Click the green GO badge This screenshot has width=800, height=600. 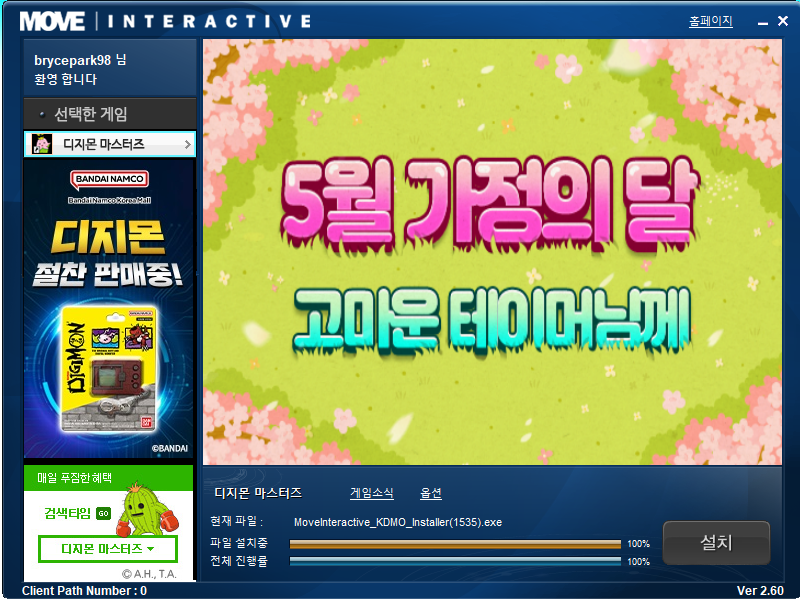click(x=104, y=513)
